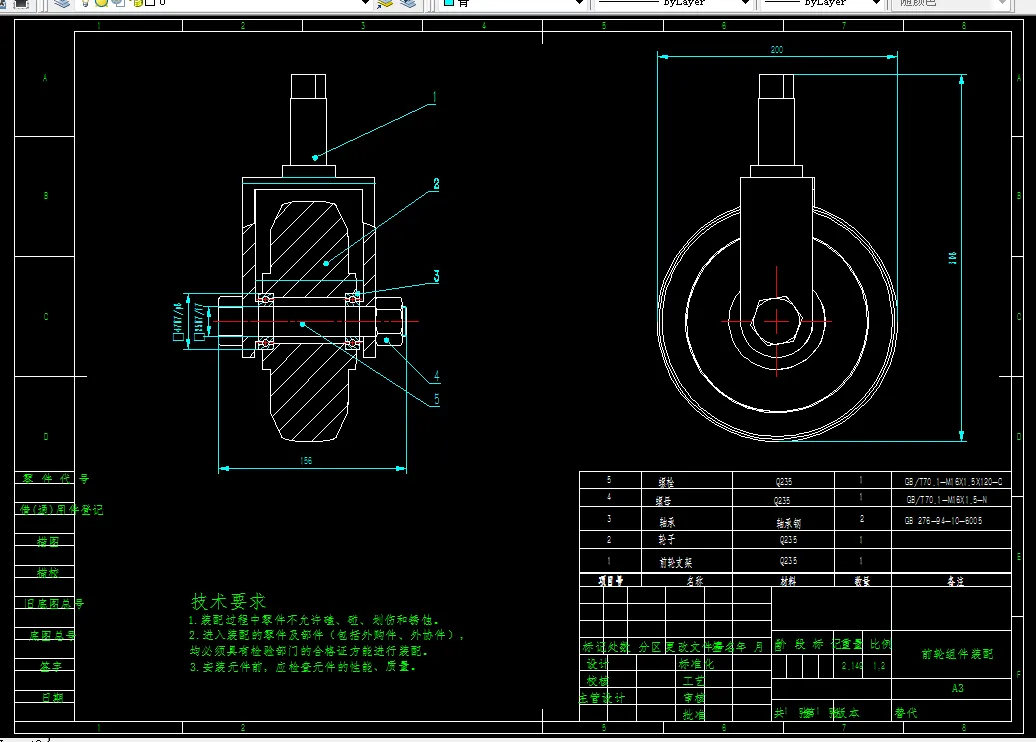Select the vertical 186 height dimension
The width and height of the screenshot is (1036, 742).
pyautogui.click(x=953, y=258)
